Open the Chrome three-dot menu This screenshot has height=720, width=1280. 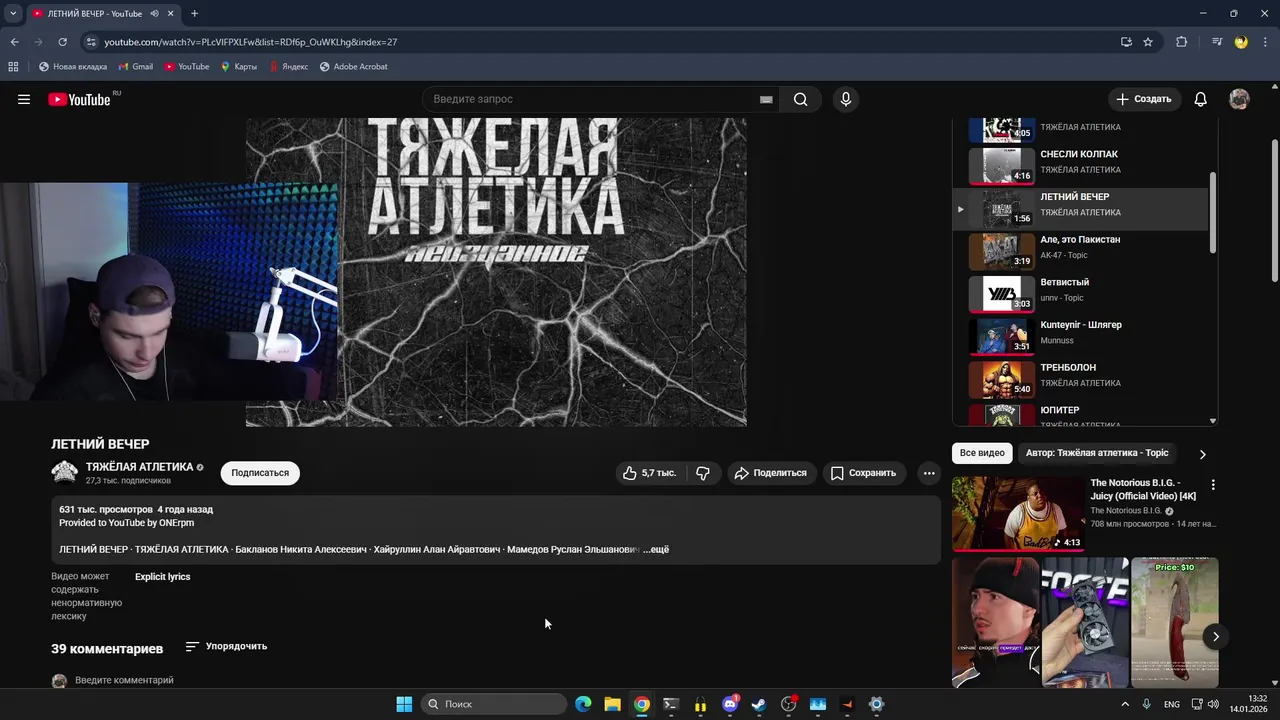click(1266, 42)
